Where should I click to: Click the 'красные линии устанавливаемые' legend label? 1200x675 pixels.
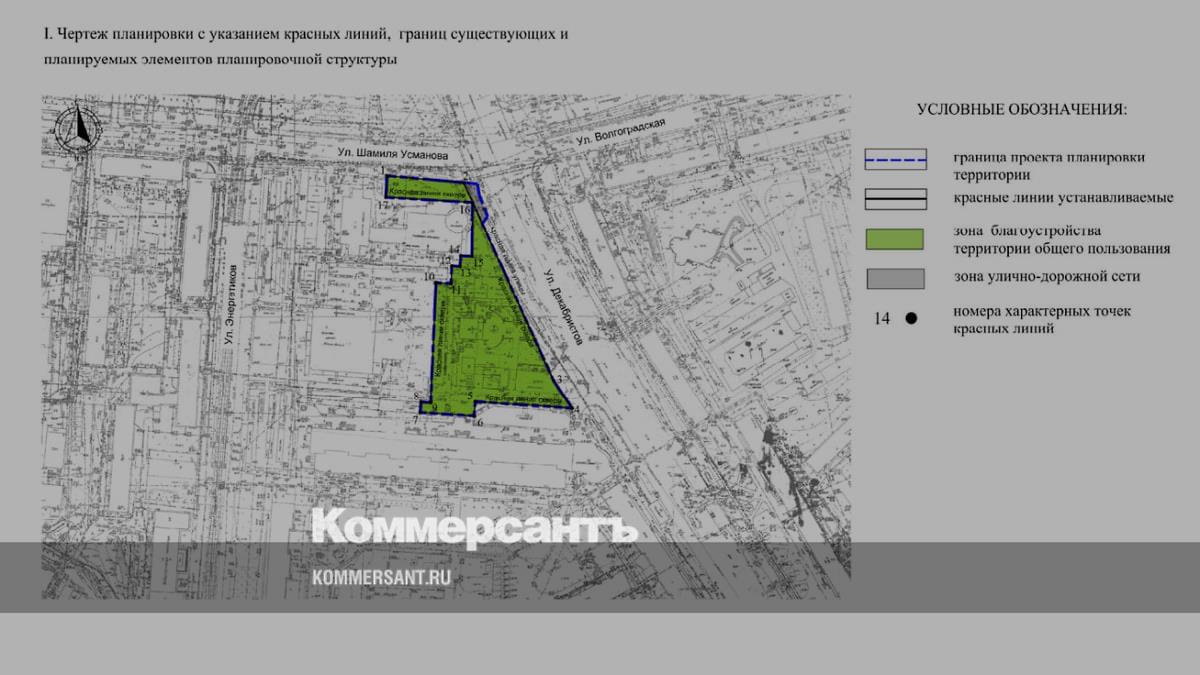coord(1062,198)
